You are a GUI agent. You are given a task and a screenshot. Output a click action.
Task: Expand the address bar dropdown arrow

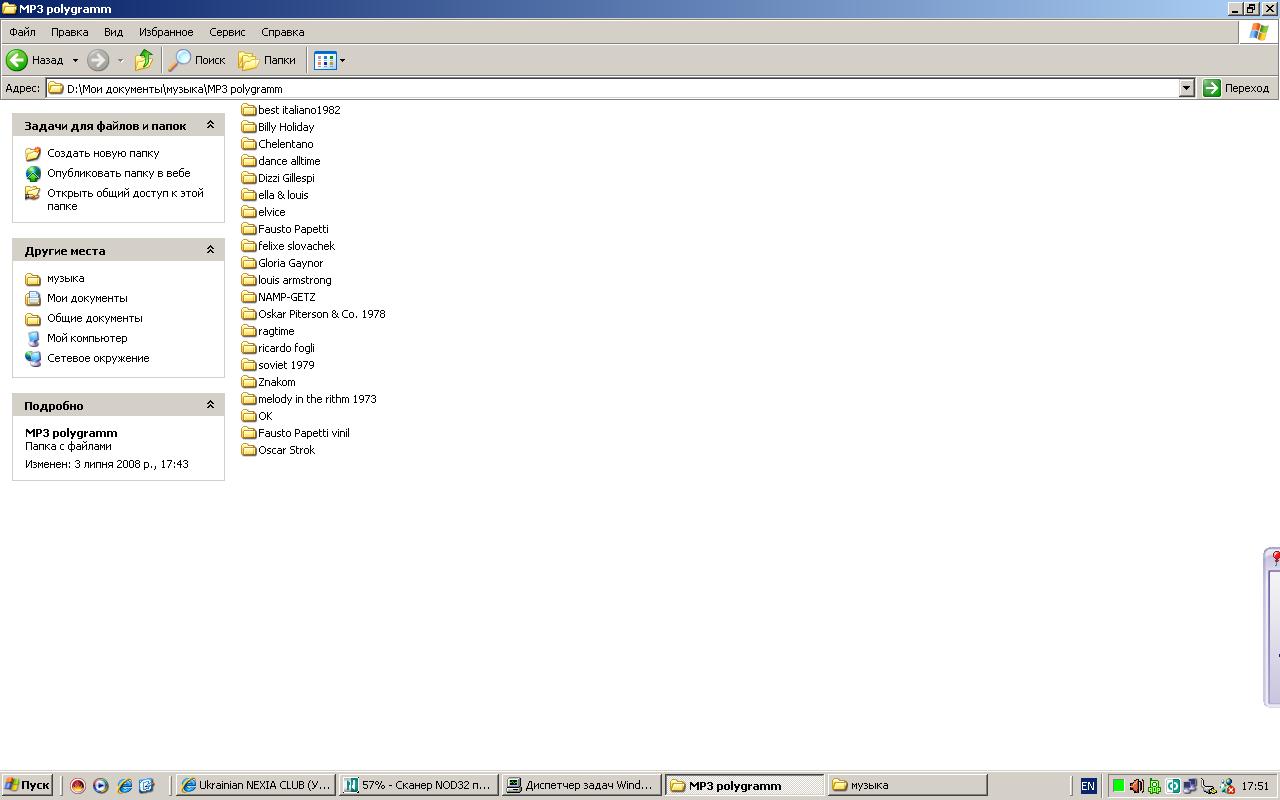(1186, 88)
